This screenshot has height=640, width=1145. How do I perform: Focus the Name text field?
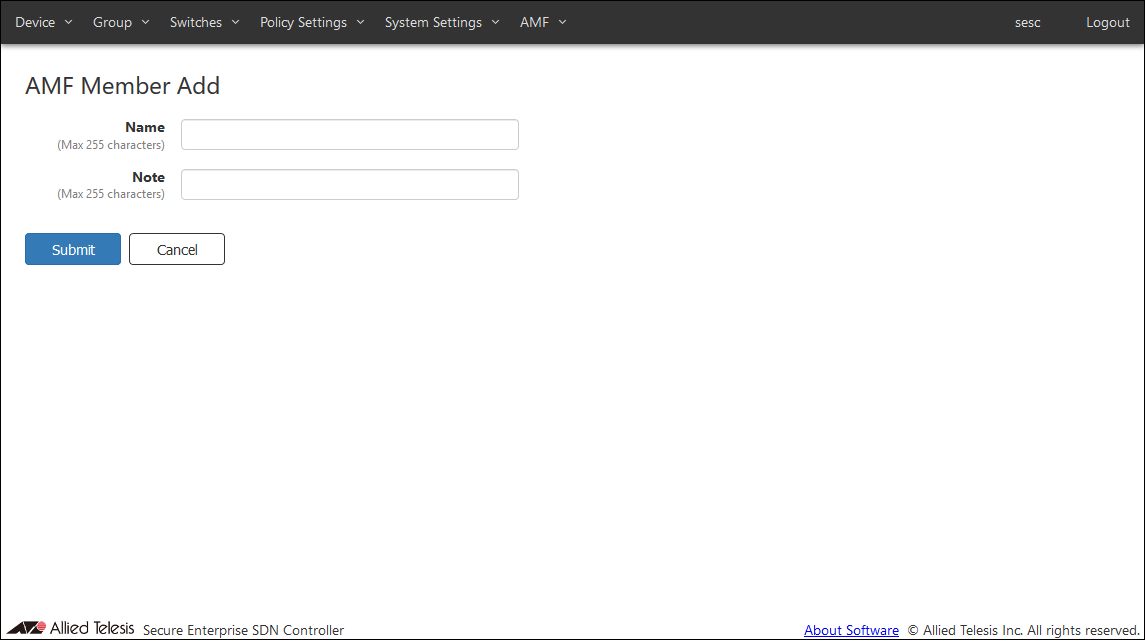pyautogui.click(x=349, y=135)
